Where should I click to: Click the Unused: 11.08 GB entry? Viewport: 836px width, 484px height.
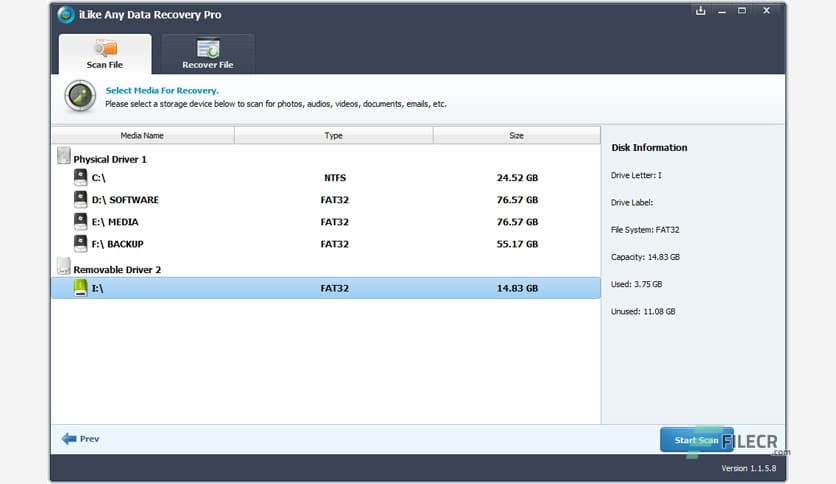[x=643, y=311]
